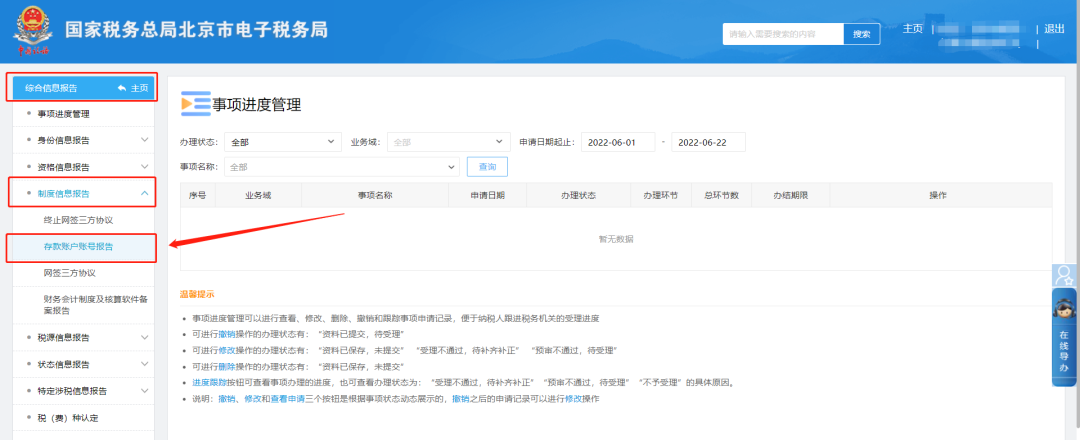Image resolution: width=1080 pixels, height=440 pixels.
Task: Click the 进度跟踪 link in tips
Action: (209, 383)
